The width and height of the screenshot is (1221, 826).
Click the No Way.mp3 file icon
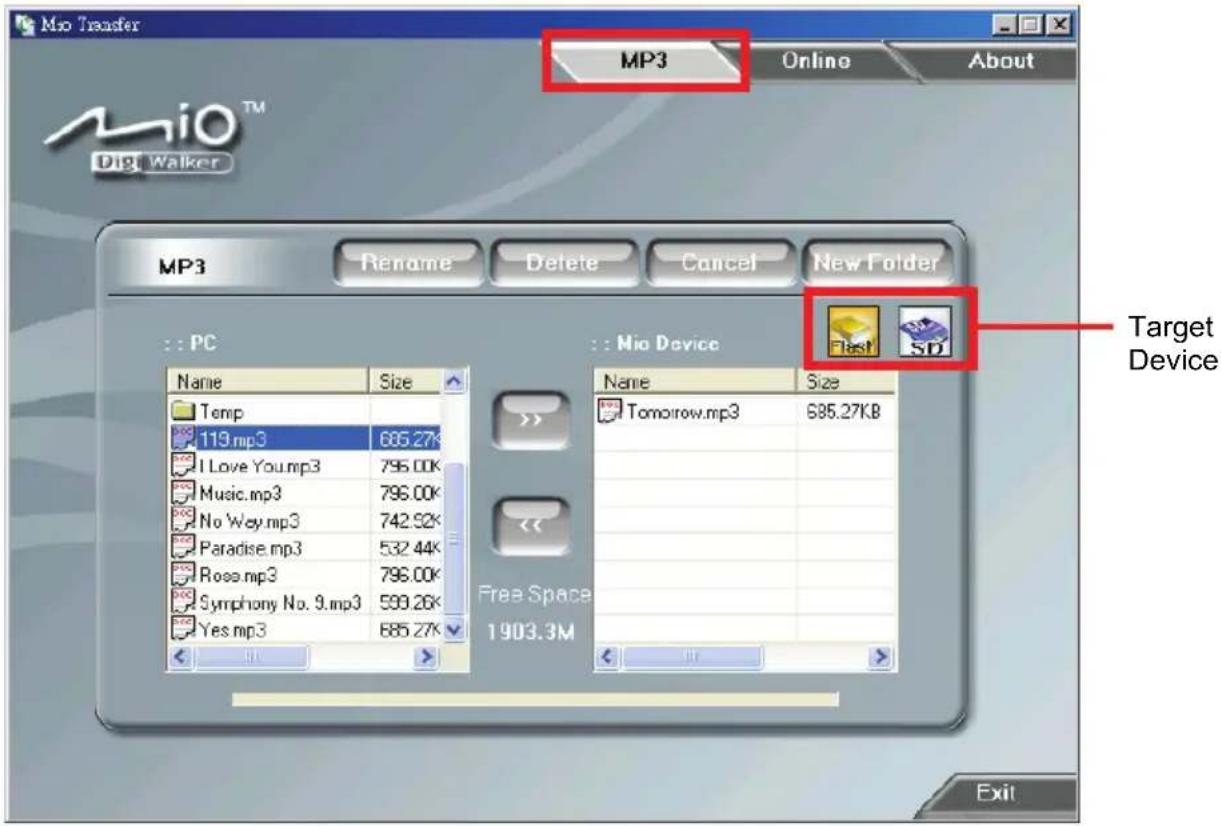coord(185,520)
